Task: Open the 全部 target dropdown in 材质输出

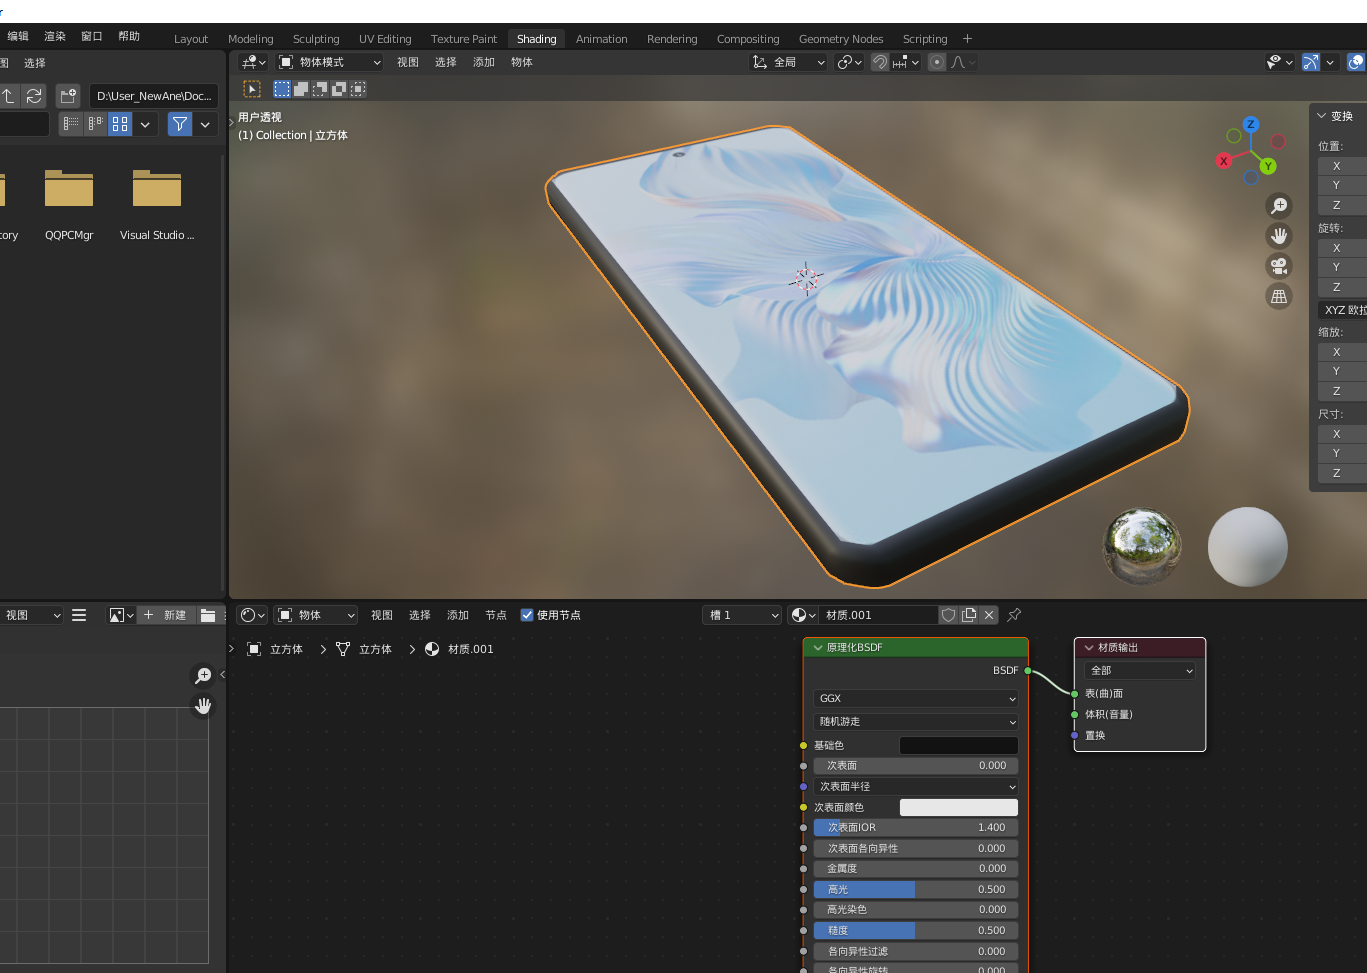Action: tap(1140, 671)
